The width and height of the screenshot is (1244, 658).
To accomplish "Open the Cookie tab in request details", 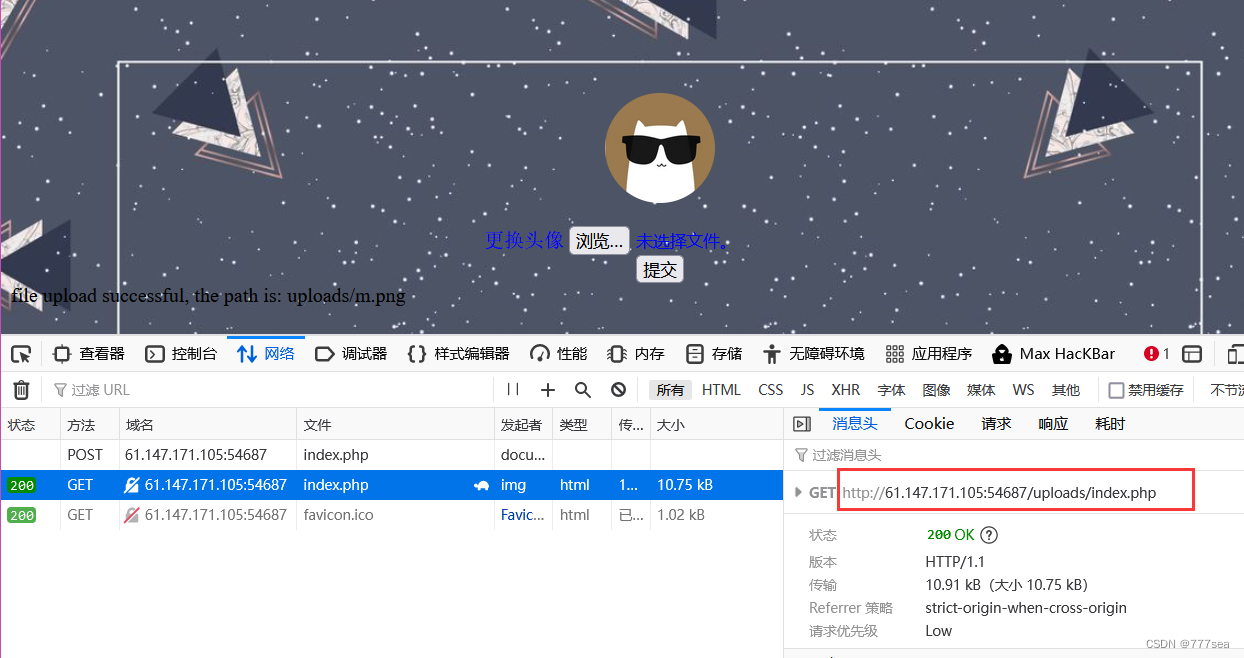I will click(928, 423).
